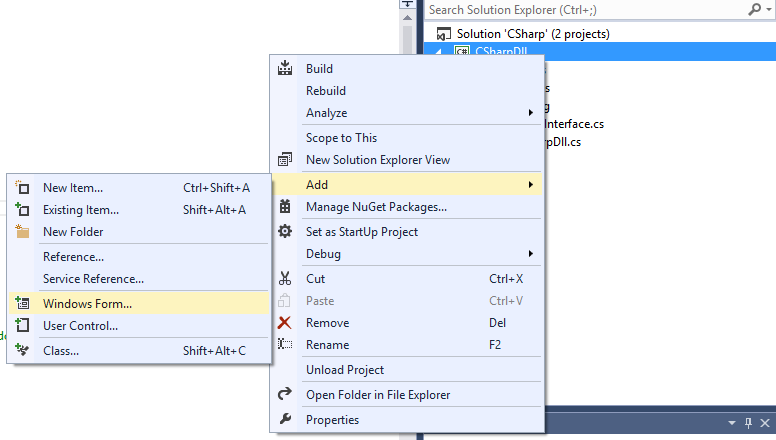Click the Open Folder in File Explorer icon
The width and height of the screenshot is (776, 440).
coord(285,395)
